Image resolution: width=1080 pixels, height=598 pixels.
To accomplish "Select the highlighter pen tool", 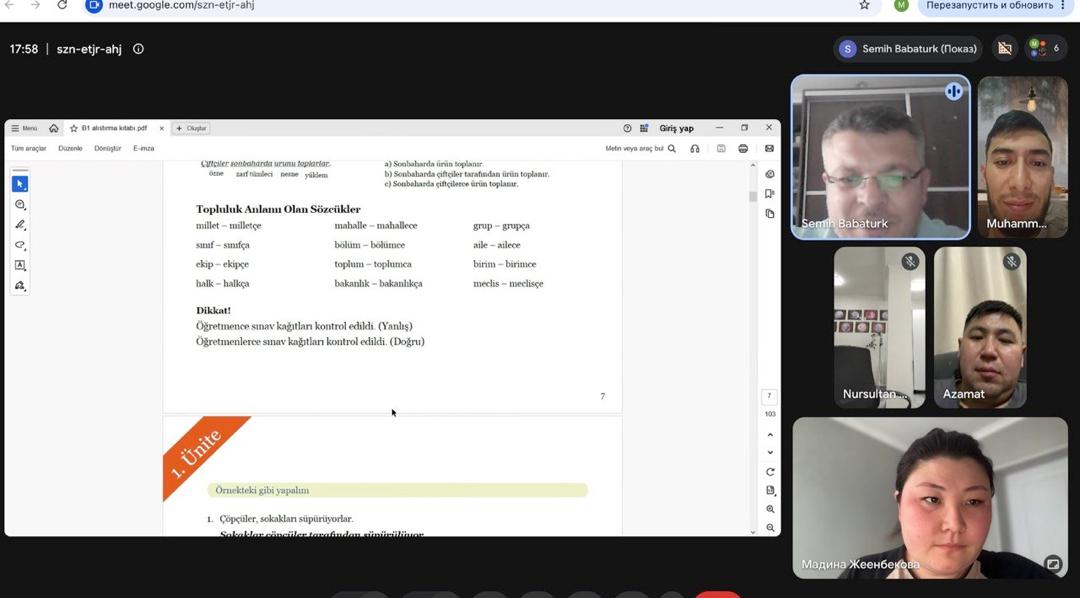I will [x=20, y=225].
